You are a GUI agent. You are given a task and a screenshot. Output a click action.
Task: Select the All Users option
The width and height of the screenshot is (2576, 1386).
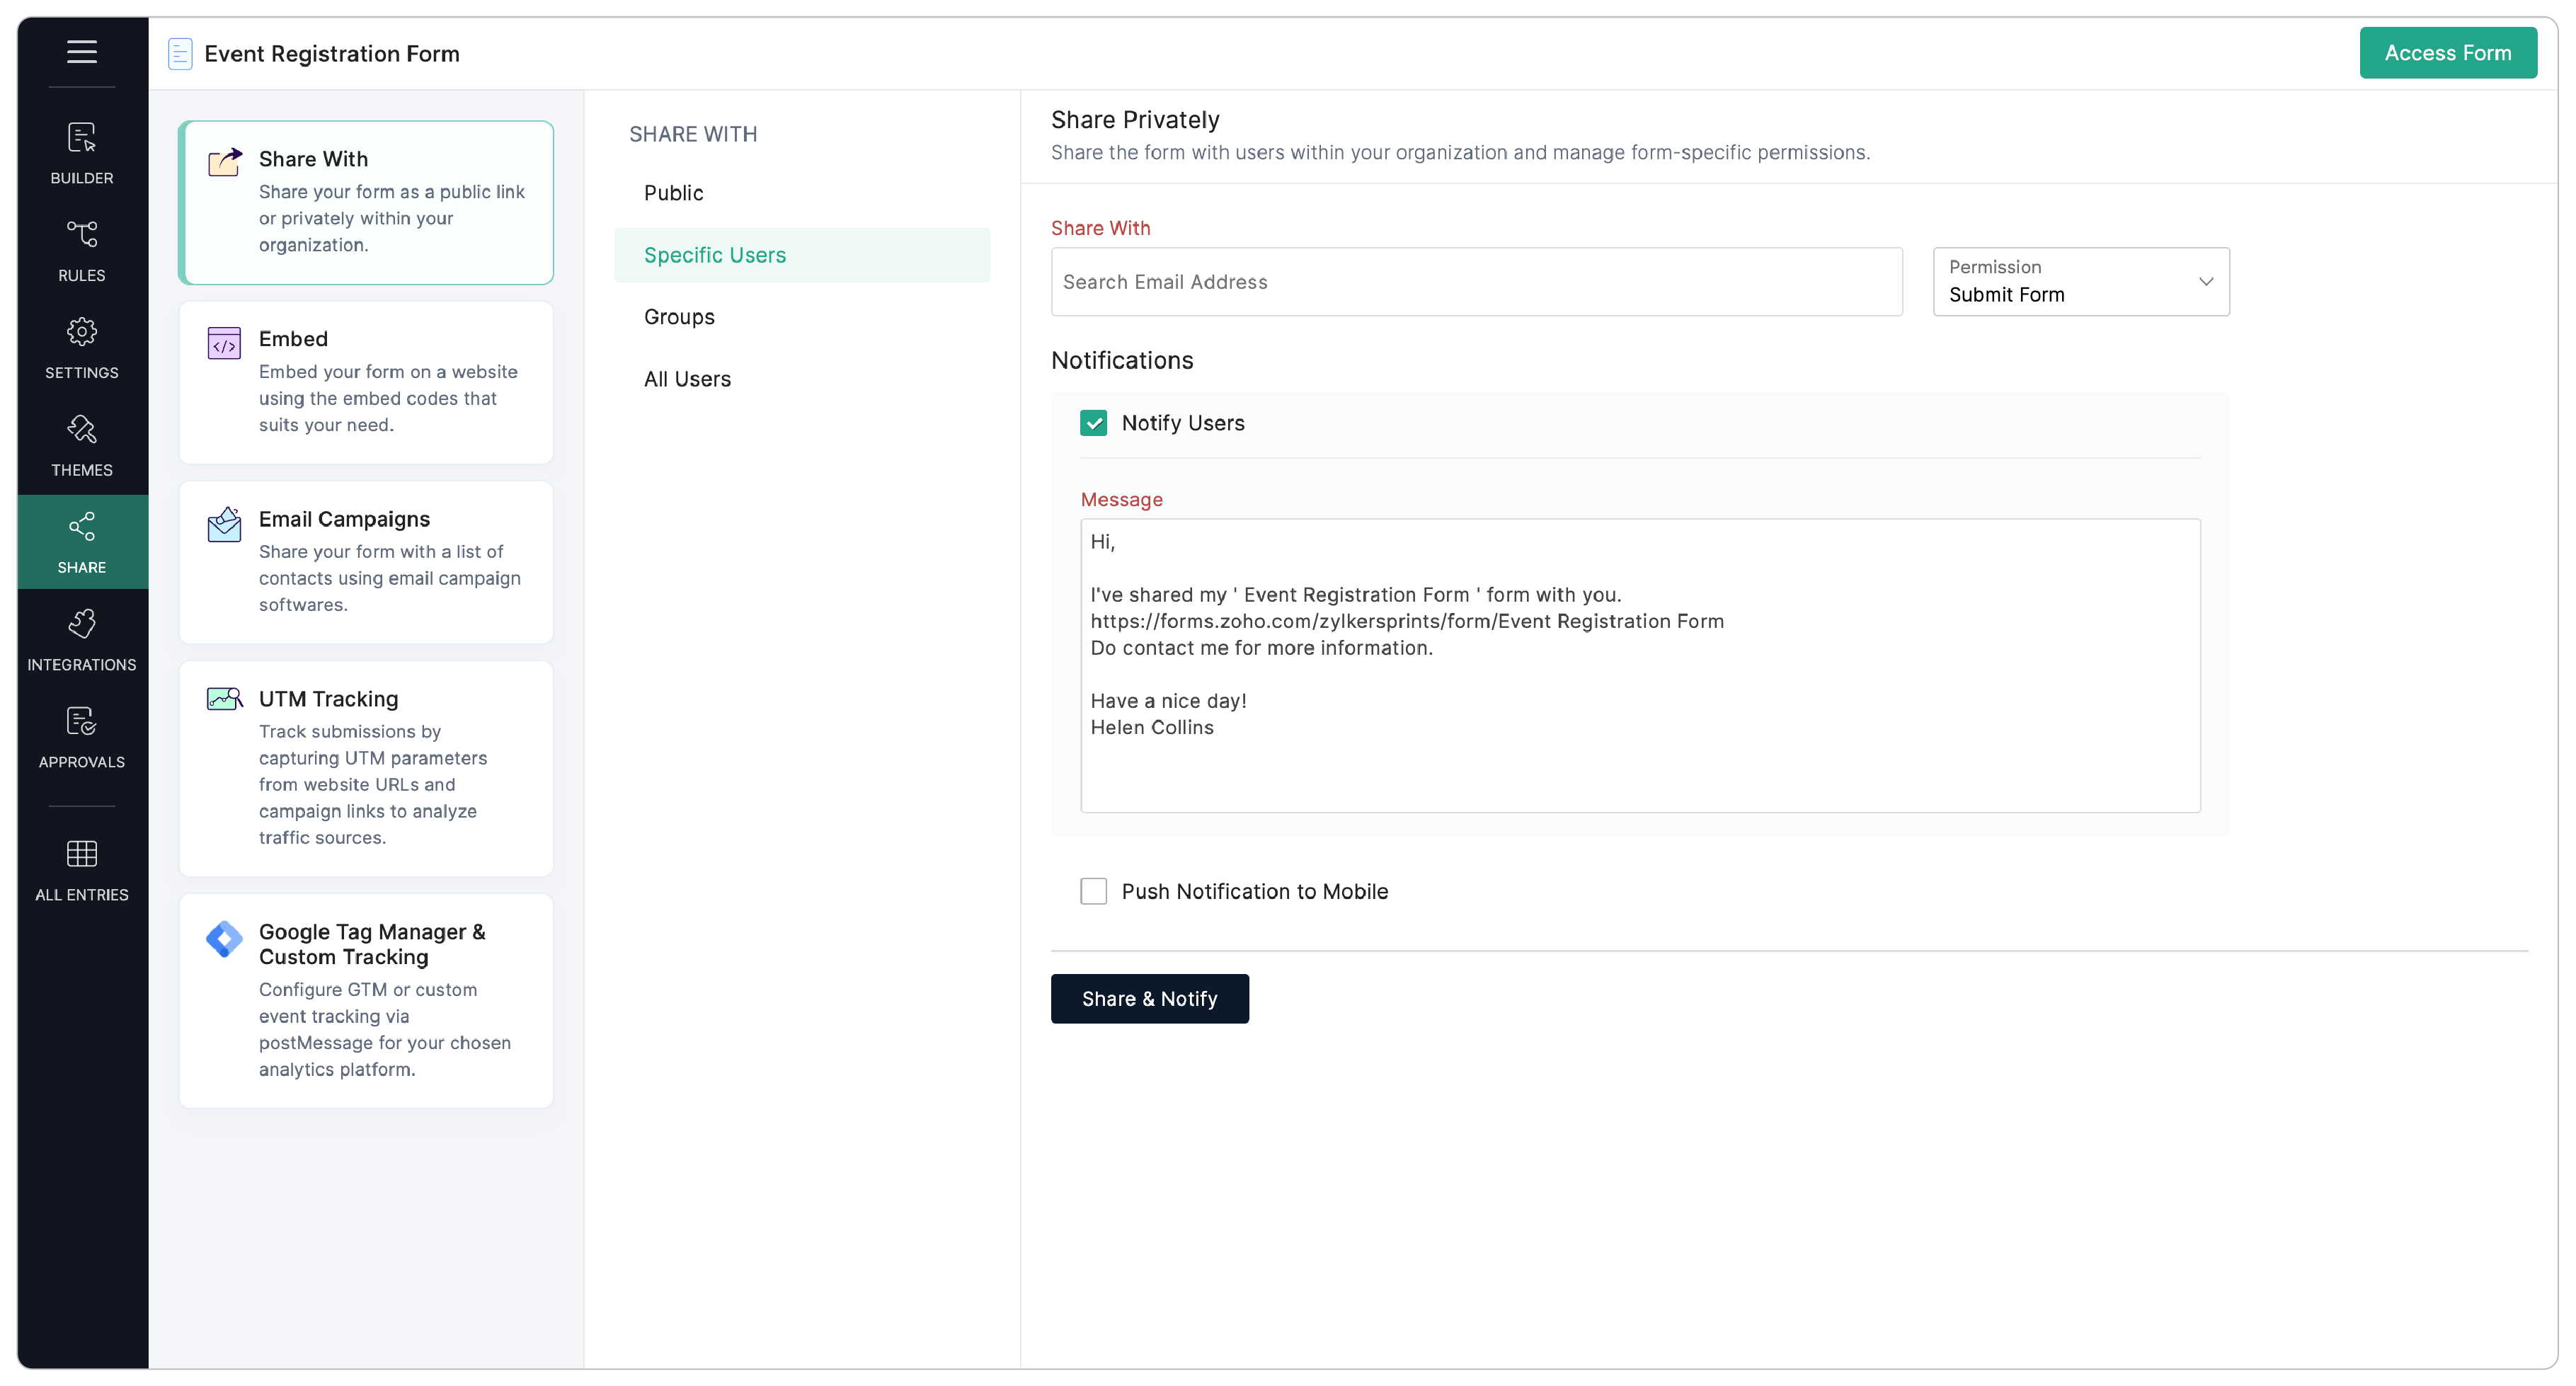687,379
